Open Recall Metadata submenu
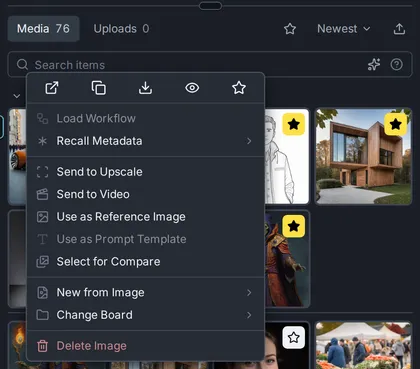 click(x=145, y=141)
